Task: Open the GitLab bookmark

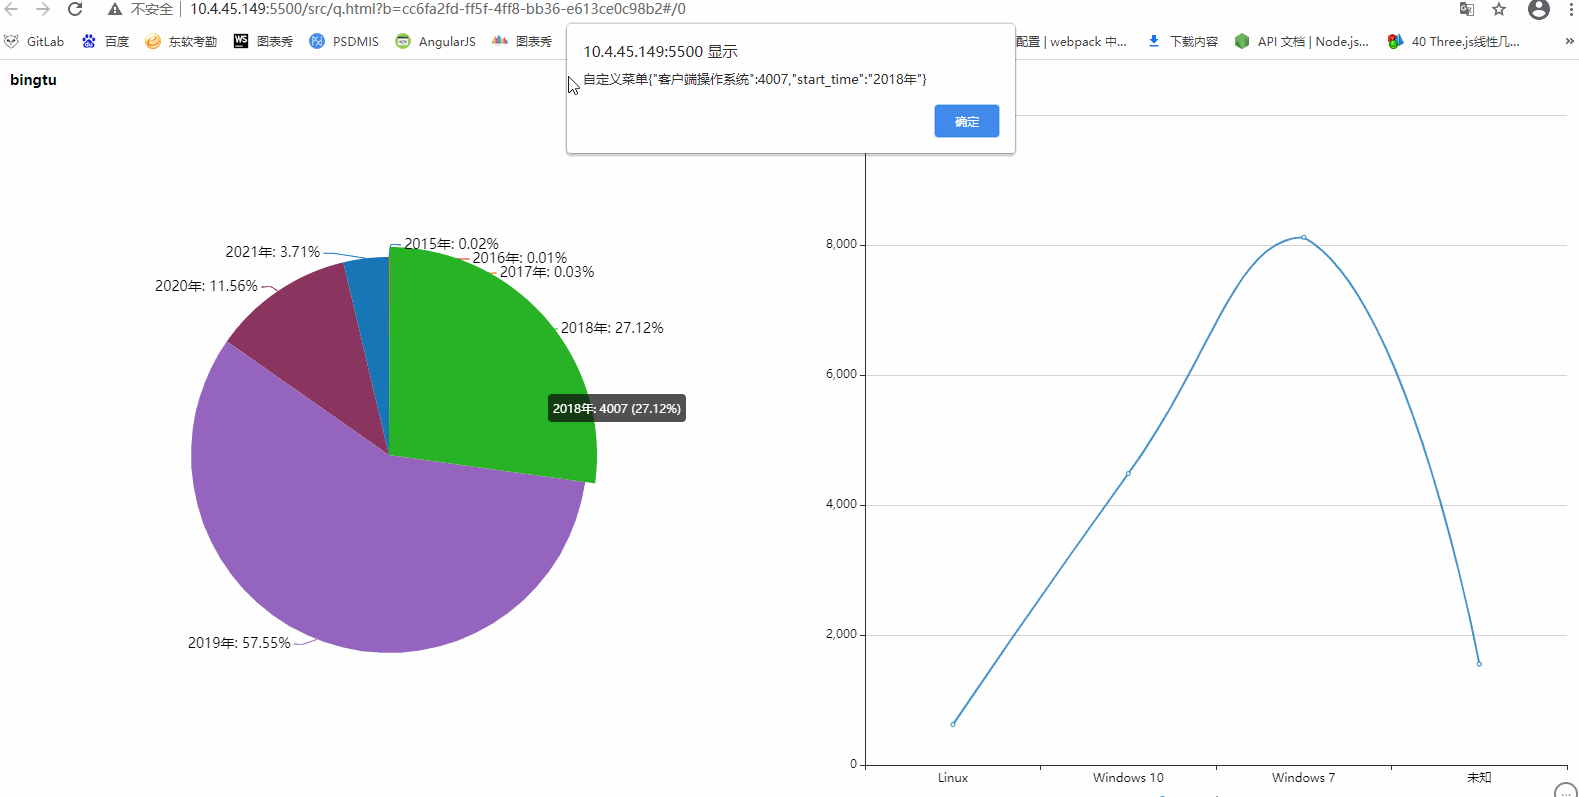Action: 34,41
